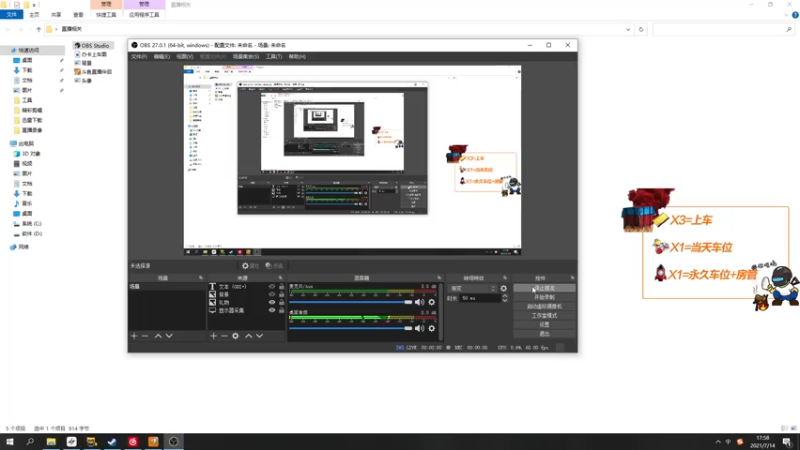Image resolution: width=800 pixels, height=450 pixels.
Task: Open taskbar search magnifier
Action: [30, 442]
